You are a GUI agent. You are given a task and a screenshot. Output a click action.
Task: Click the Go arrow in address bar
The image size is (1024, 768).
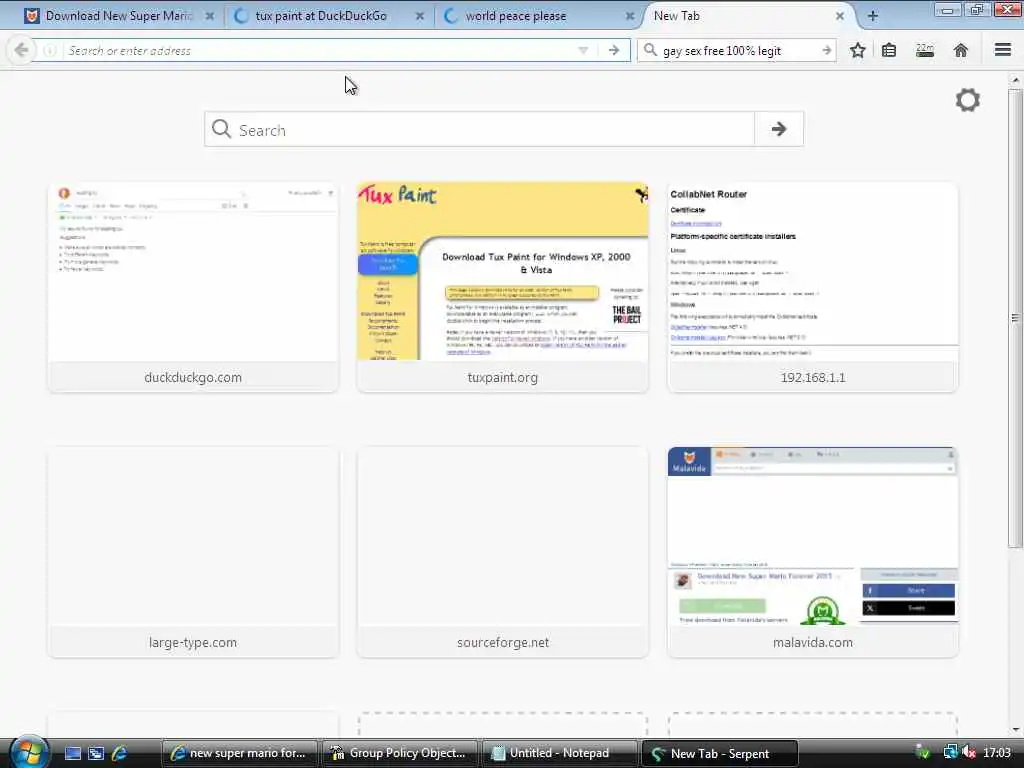click(x=614, y=50)
